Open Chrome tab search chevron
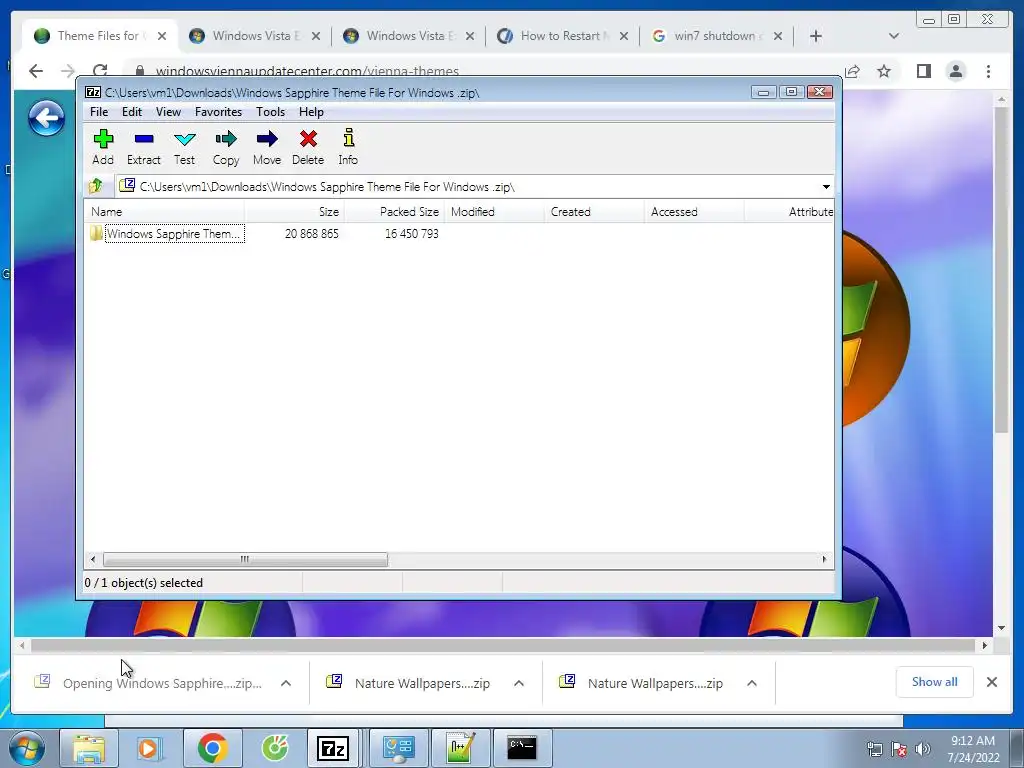The image size is (1024, 768). tap(894, 36)
